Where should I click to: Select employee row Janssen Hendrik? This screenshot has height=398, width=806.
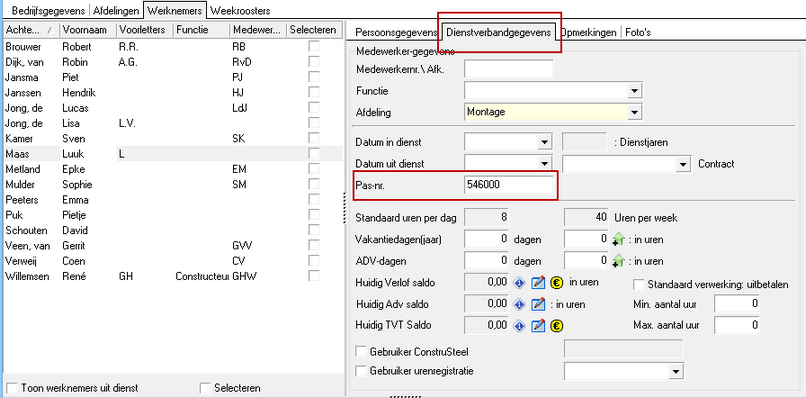pos(172,93)
